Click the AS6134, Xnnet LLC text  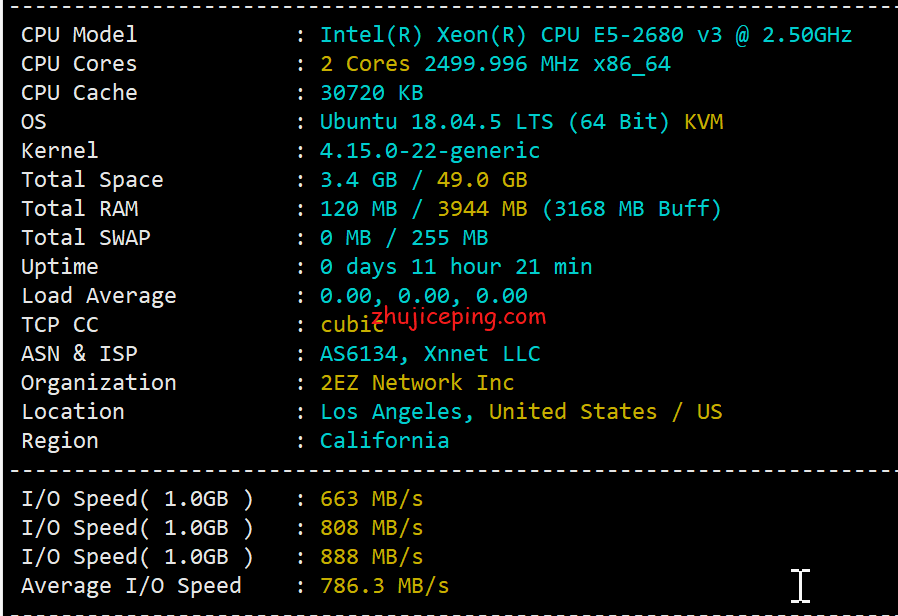430,354
